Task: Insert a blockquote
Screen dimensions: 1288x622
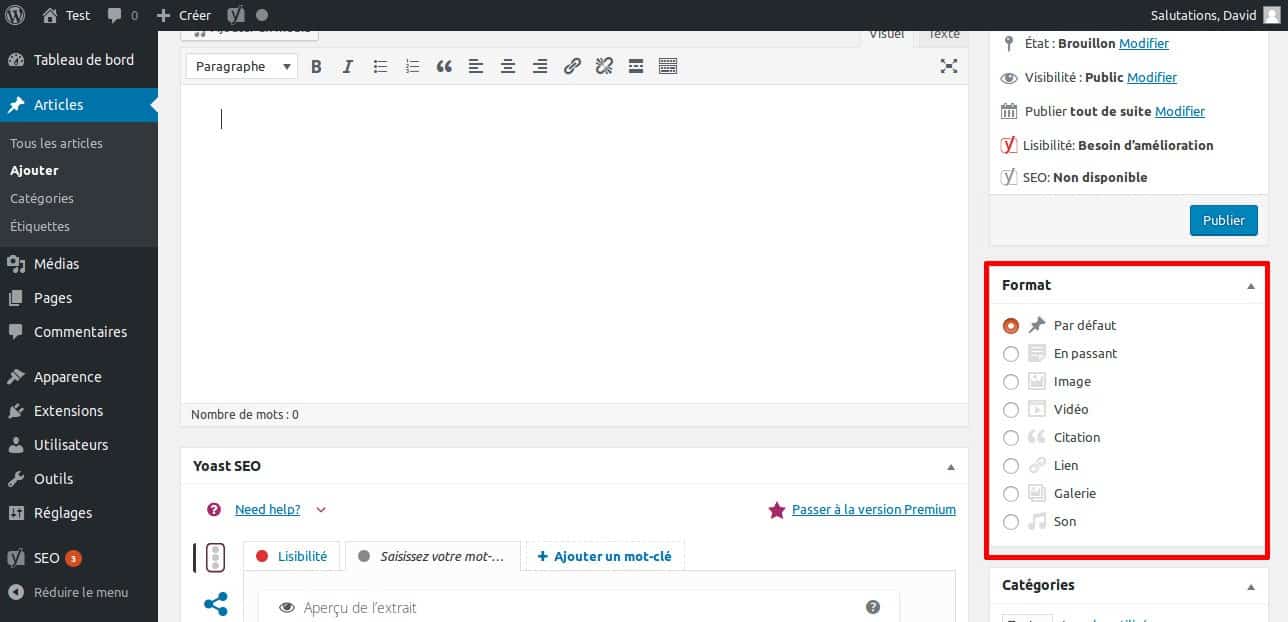Action: point(444,66)
